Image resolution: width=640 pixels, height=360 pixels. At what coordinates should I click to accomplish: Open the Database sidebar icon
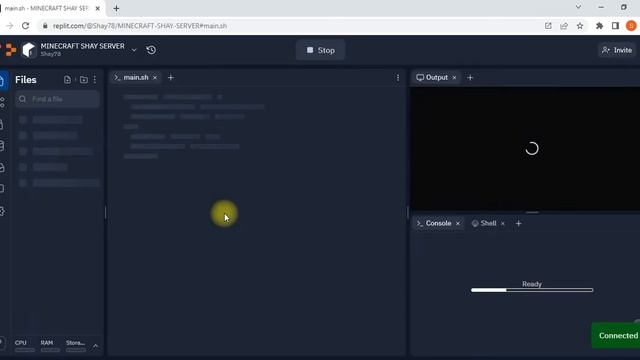[2, 145]
